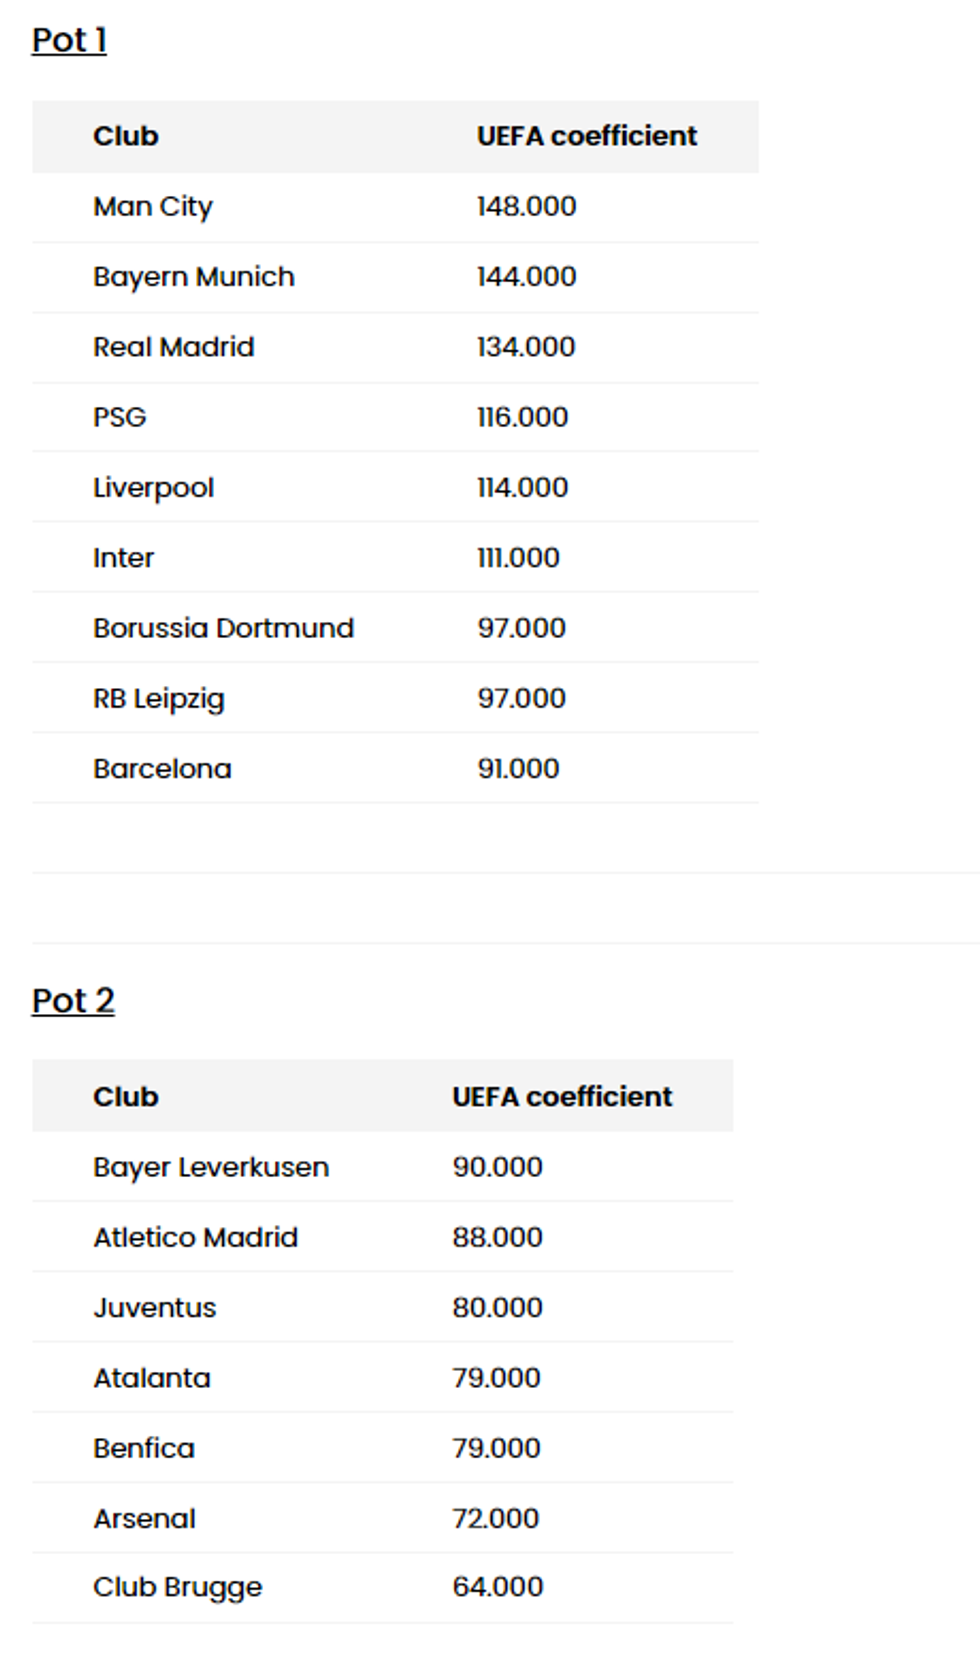Viewport: 980px width, 1664px height.
Task: Select Borussia Dortmund in Pot 1
Action: 224,628
